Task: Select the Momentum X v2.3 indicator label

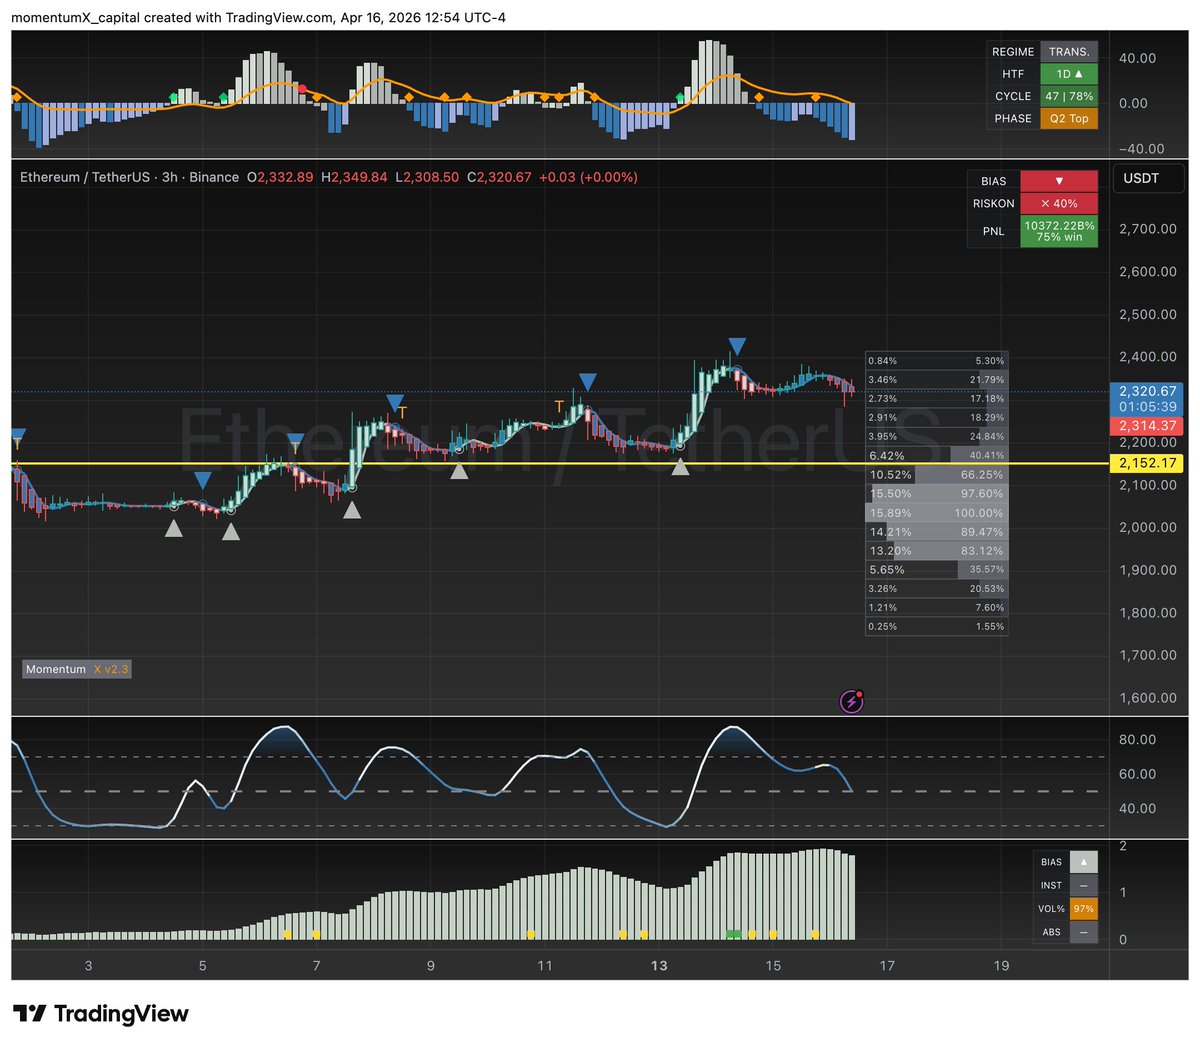Action: (76, 669)
